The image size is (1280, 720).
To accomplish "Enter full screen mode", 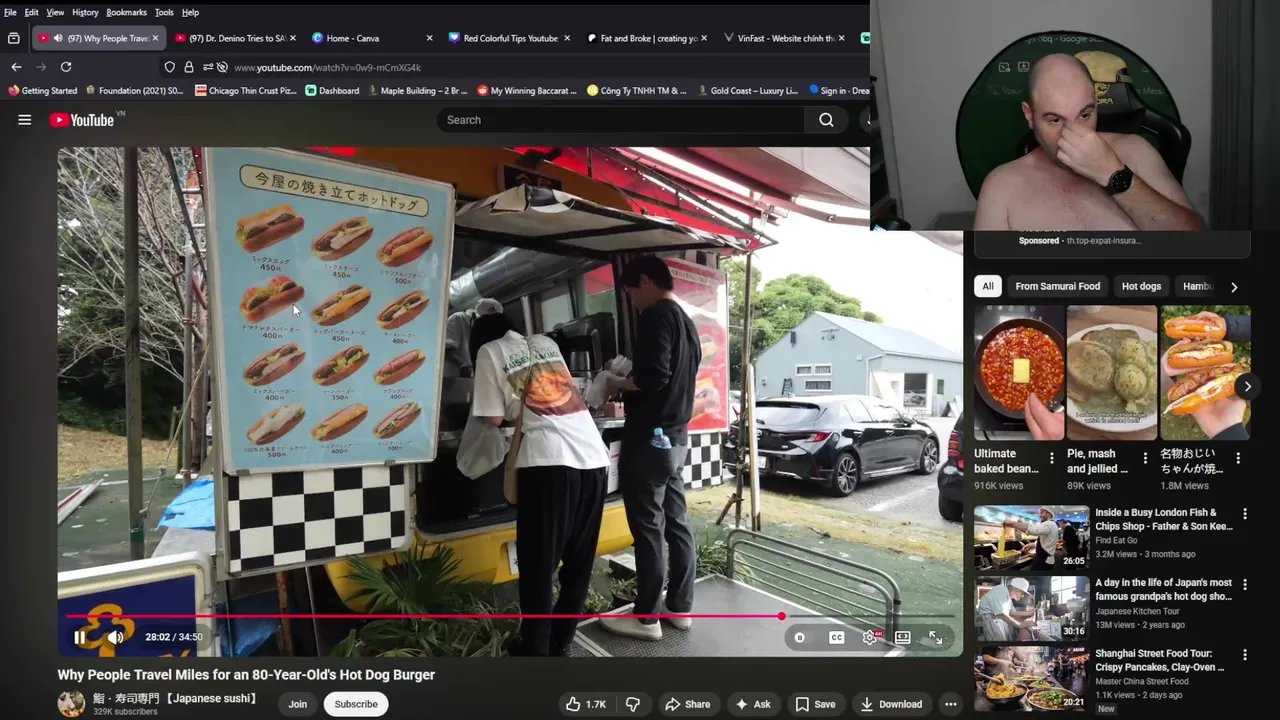I will [x=935, y=637].
